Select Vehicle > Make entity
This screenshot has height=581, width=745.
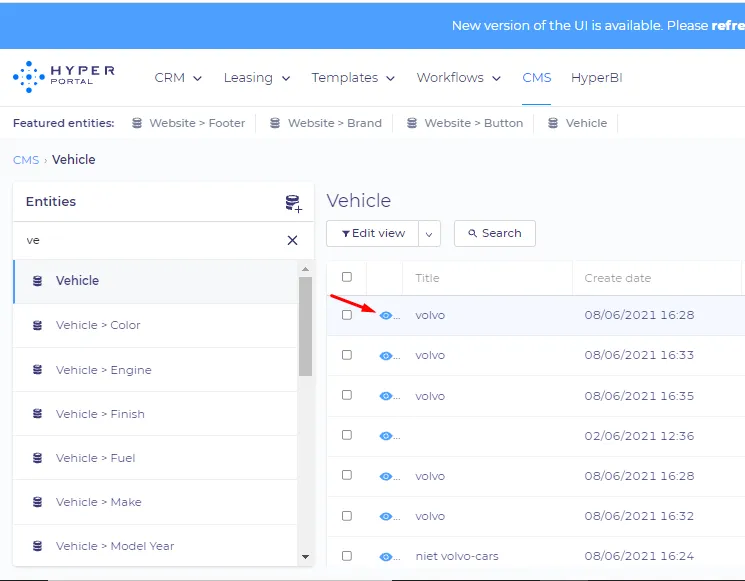pos(155,502)
